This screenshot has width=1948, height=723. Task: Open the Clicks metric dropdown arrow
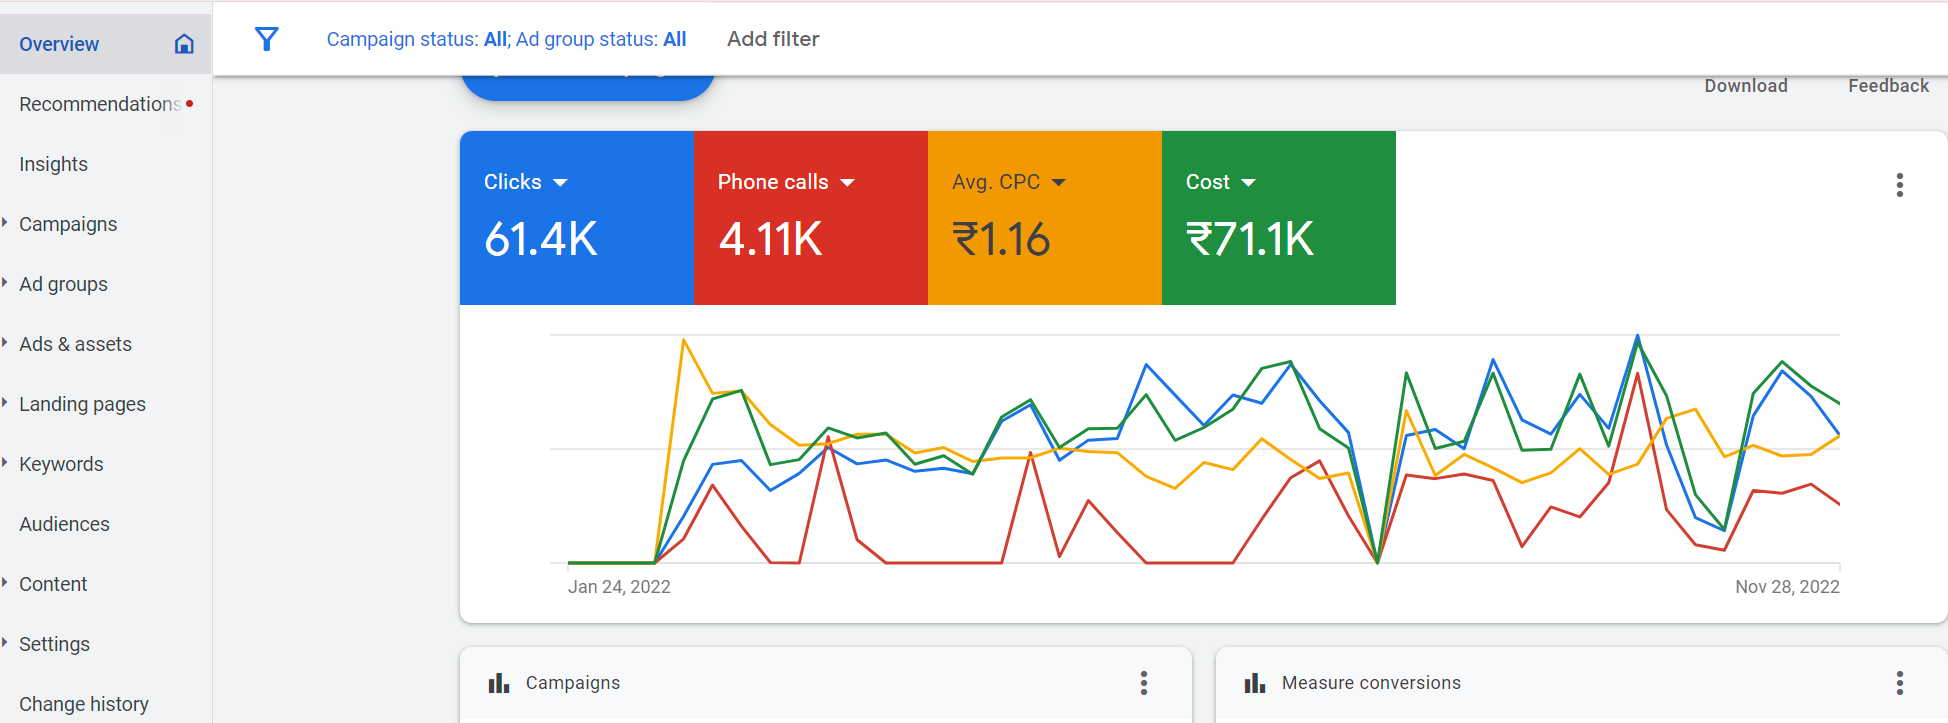pos(560,183)
